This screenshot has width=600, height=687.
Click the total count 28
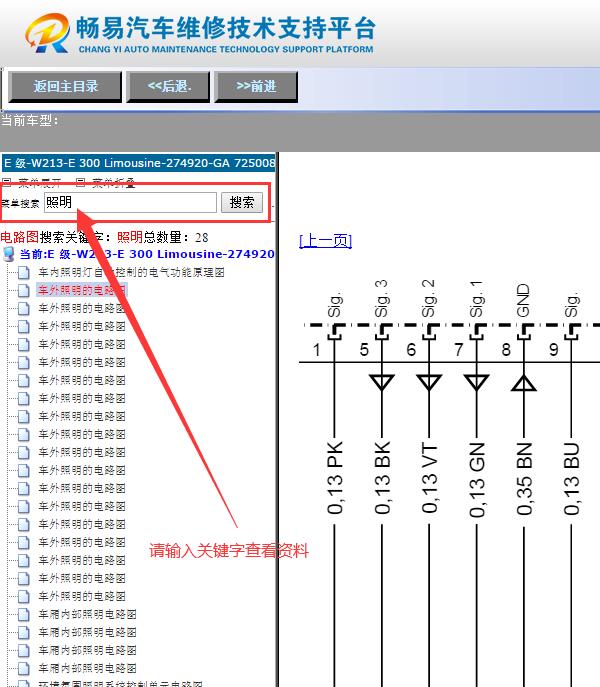(x=202, y=237)
